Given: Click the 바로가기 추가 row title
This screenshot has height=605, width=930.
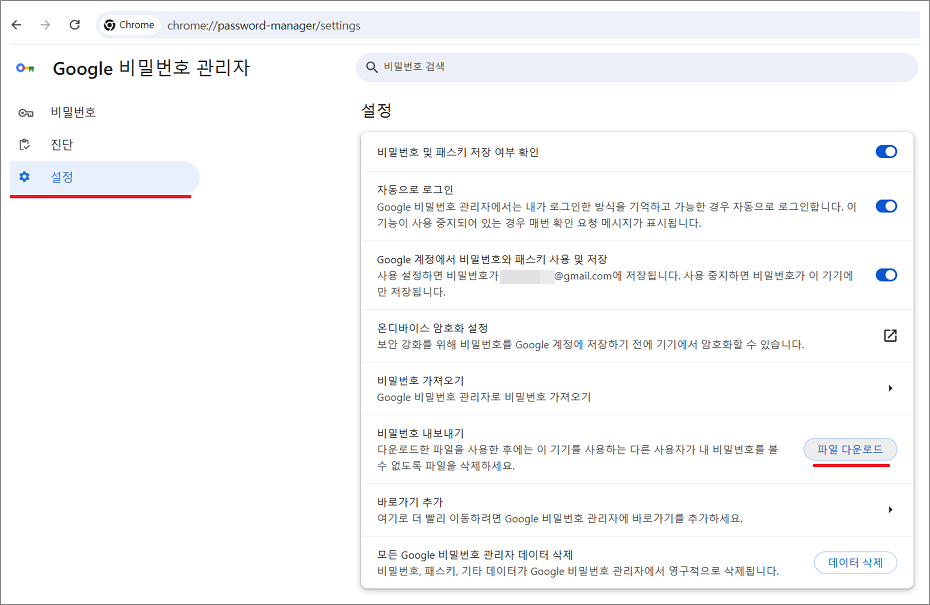Looking at the screenshot, I should pyautogui.click(x=410, y=502).
